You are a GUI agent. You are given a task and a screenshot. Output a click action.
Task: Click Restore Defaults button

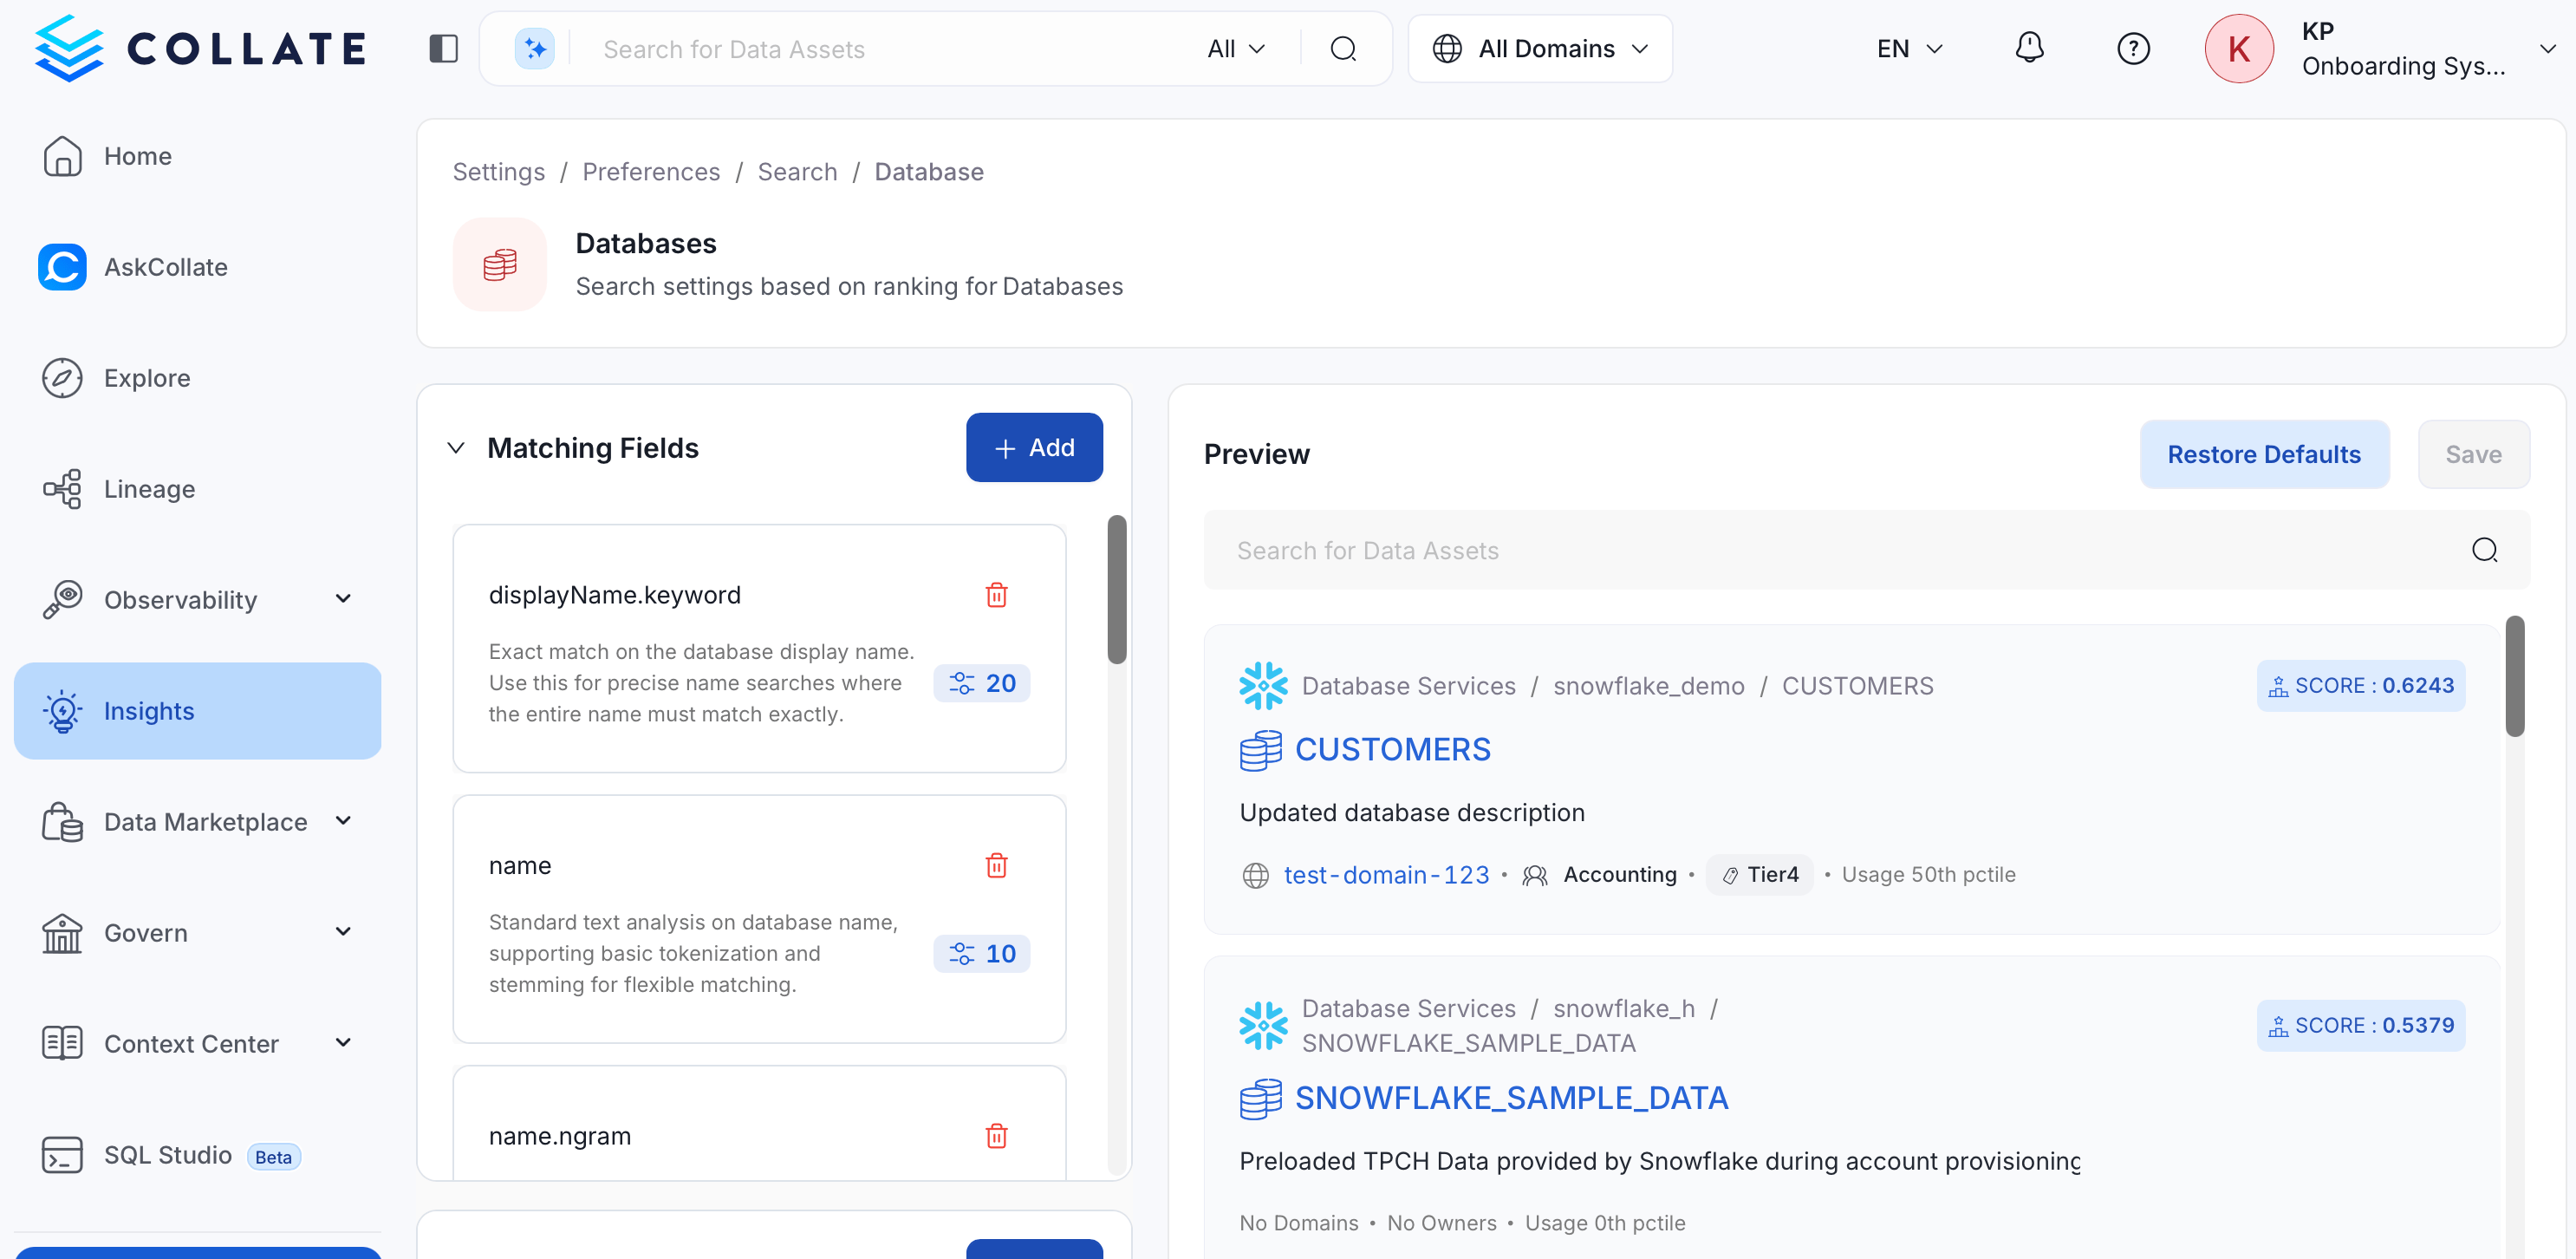tap(2264, 454)
